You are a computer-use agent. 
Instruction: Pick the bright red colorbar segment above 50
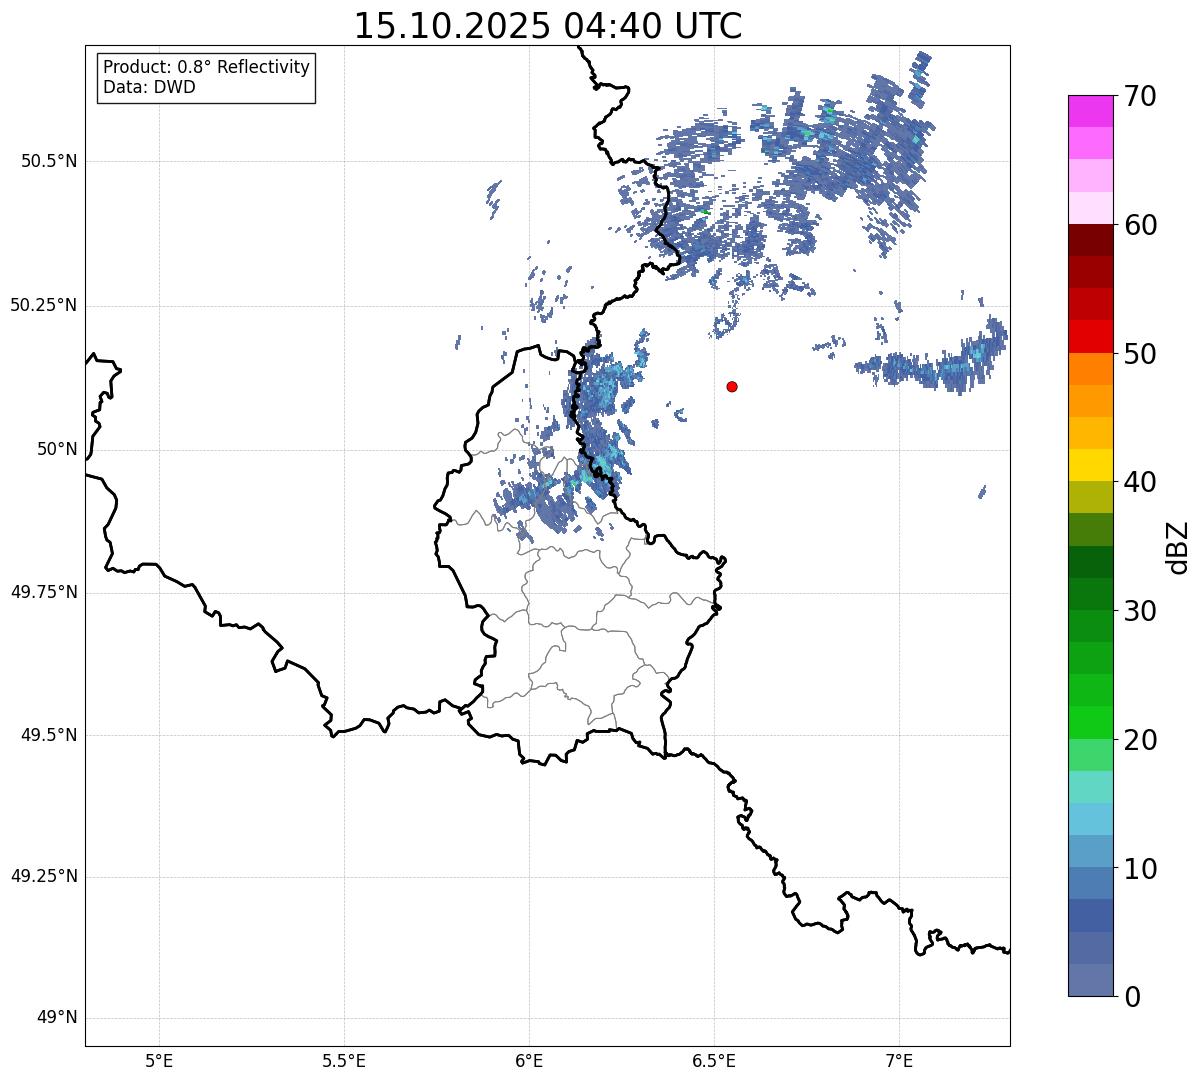(x=1090, y=336)
